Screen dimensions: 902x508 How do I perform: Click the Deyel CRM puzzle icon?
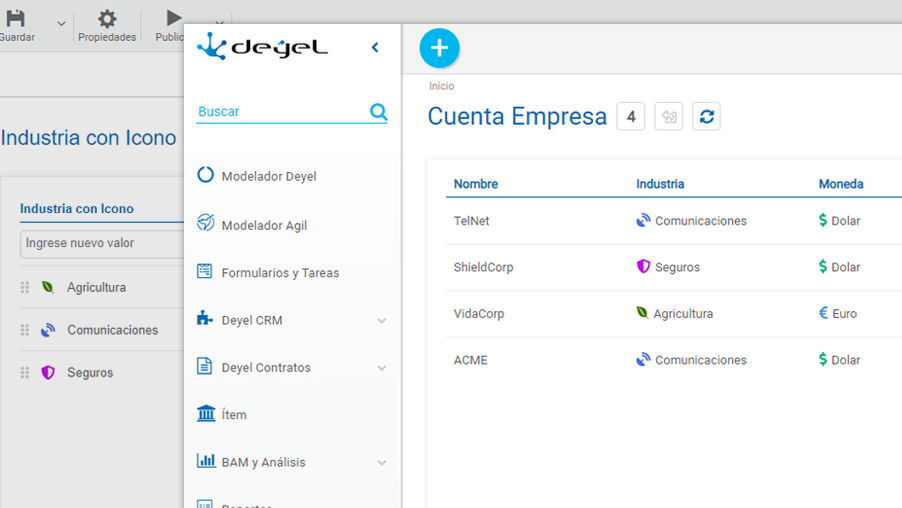pyautogui.click(x=204, y=318)
